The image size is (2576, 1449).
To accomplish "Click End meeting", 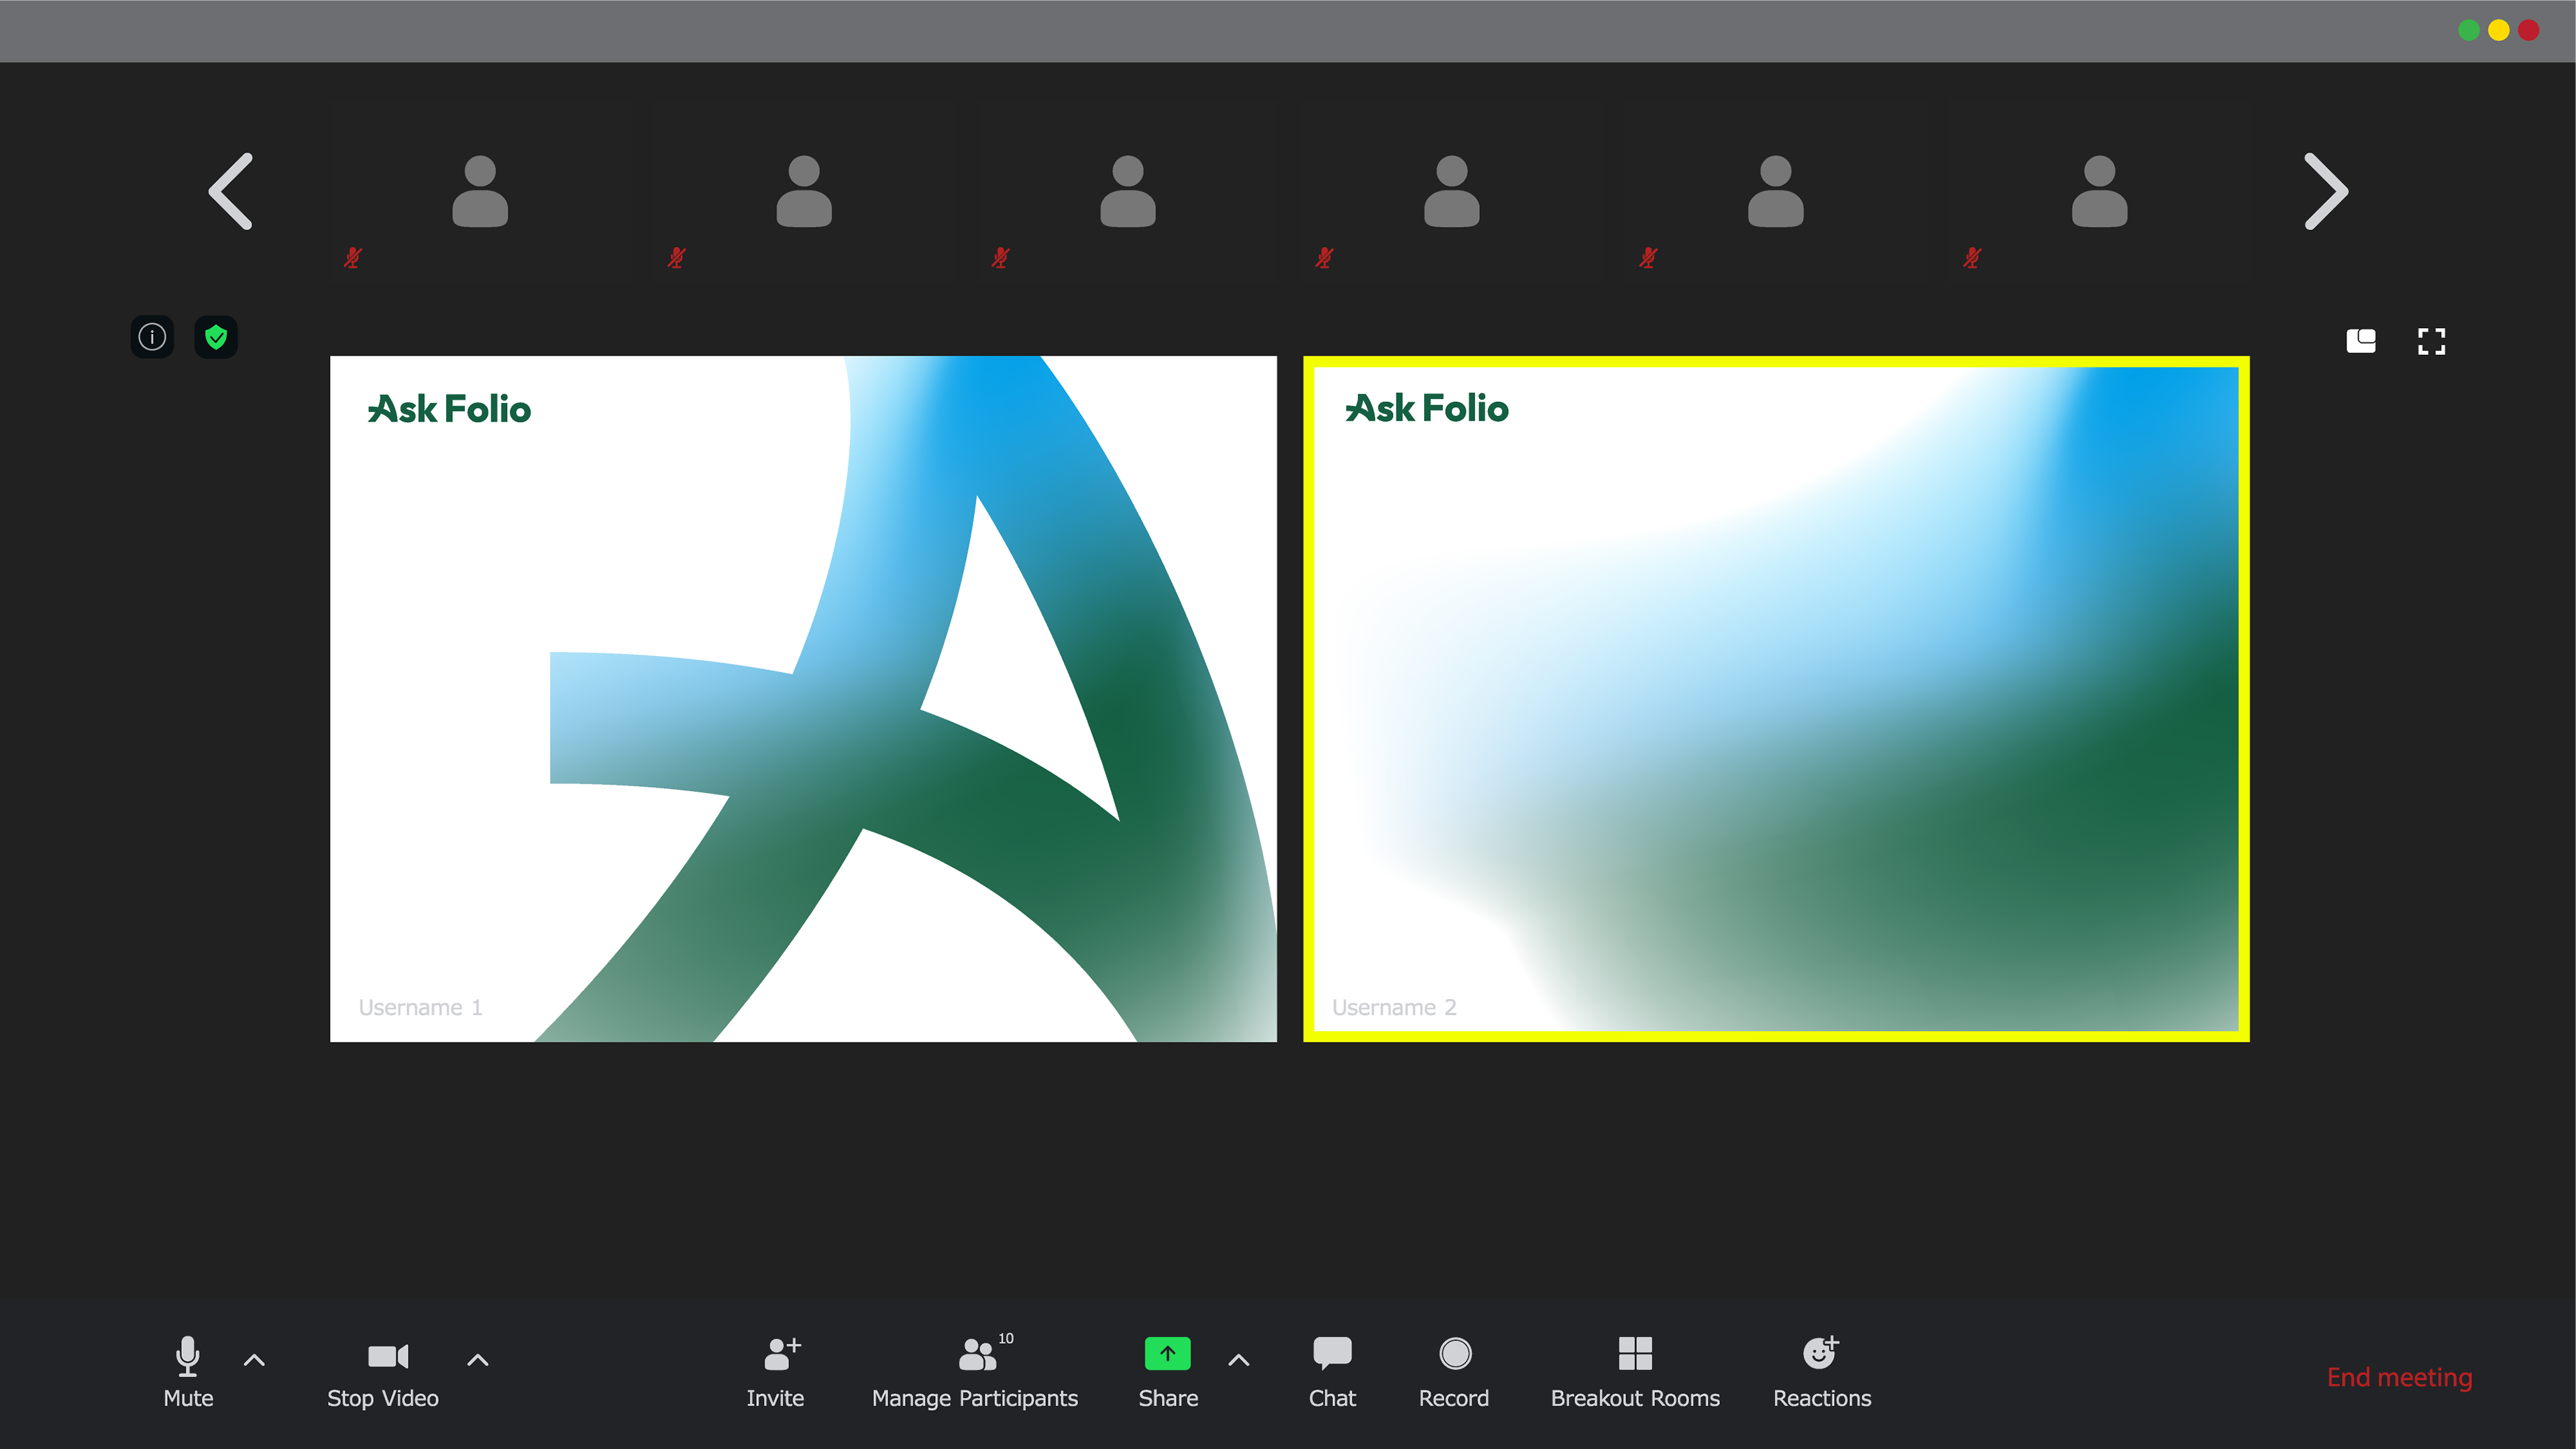I will tap(2399, 1377).
